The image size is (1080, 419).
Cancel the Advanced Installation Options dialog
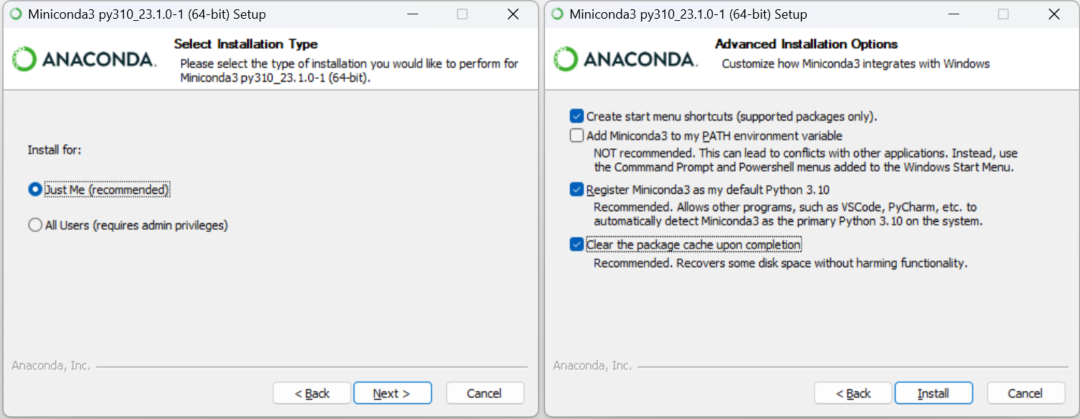click(1026, 393)
